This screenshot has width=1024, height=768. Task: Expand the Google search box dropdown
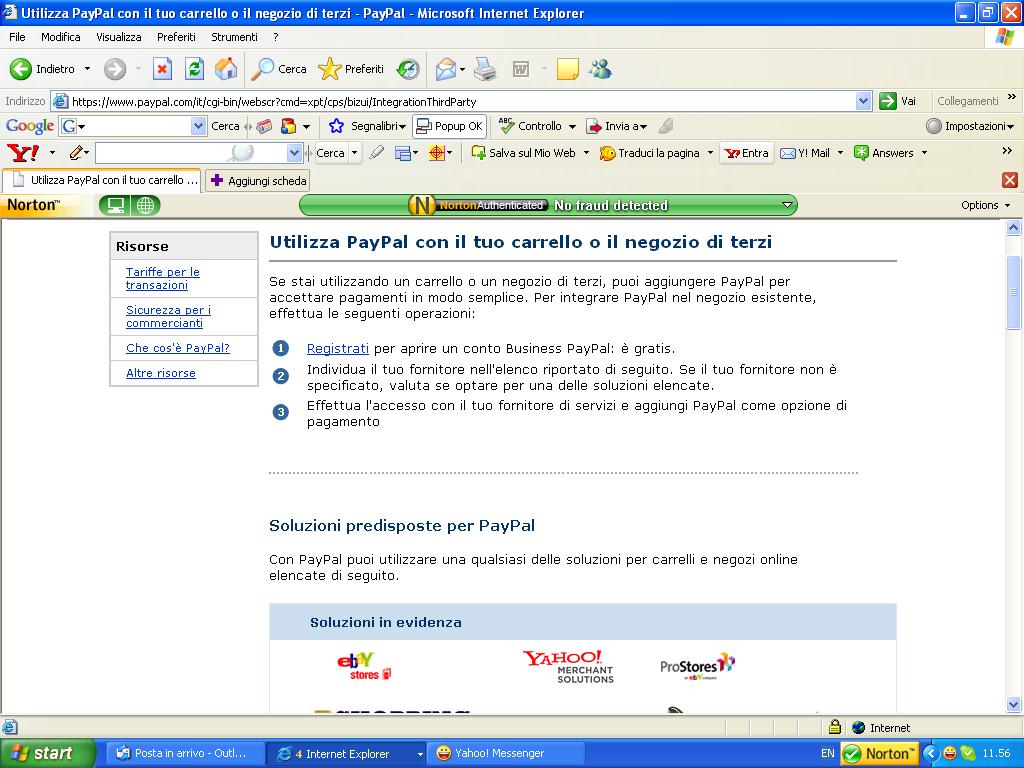pyautogui.click(x=199, y=126)
